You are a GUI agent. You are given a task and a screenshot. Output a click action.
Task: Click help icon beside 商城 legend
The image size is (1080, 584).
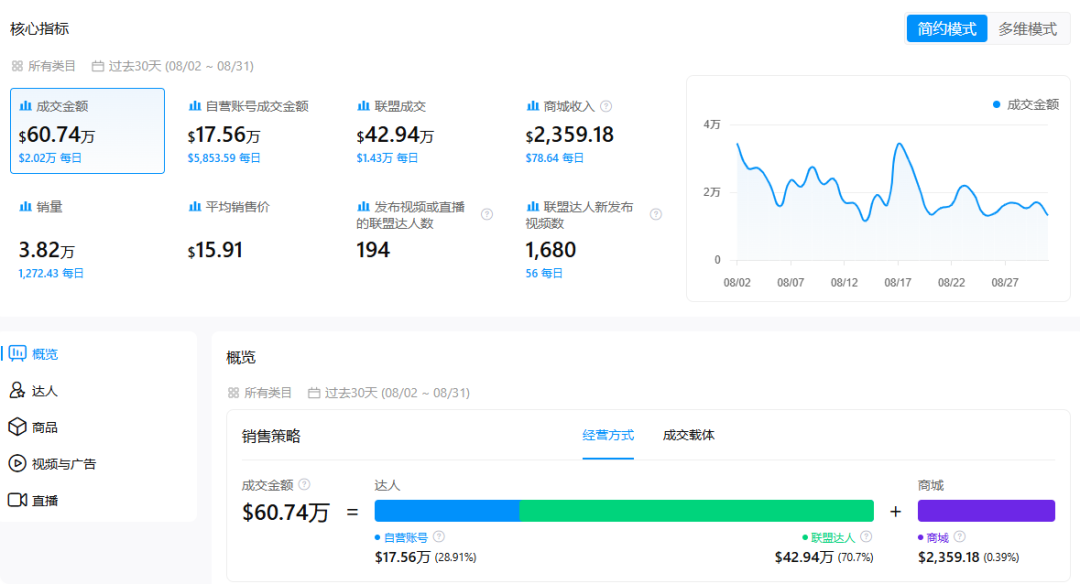coord(959,536)
